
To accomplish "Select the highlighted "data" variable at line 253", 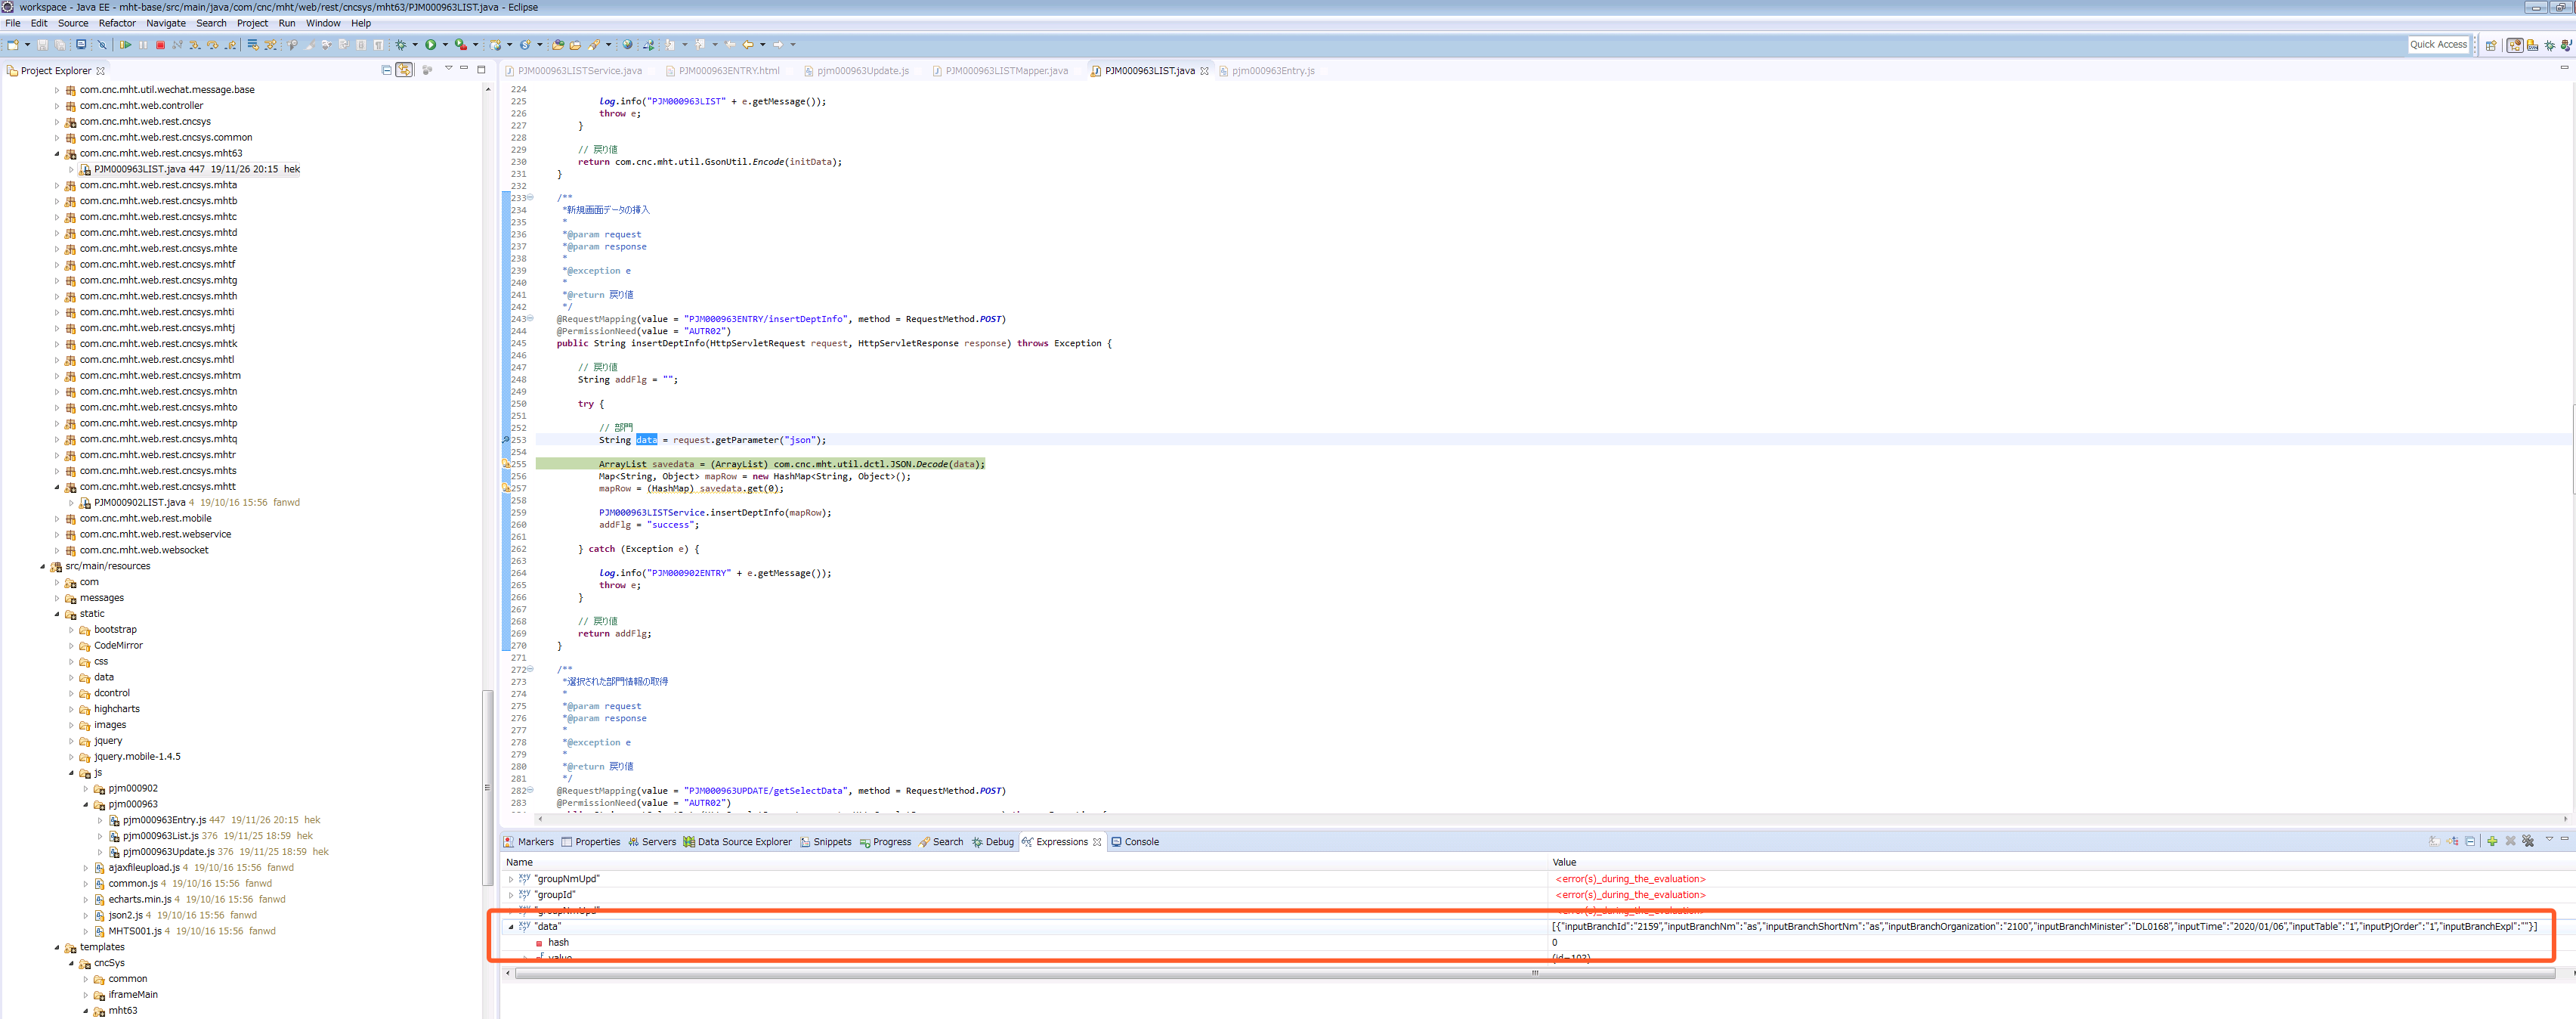I will click(x=646, y=440).
